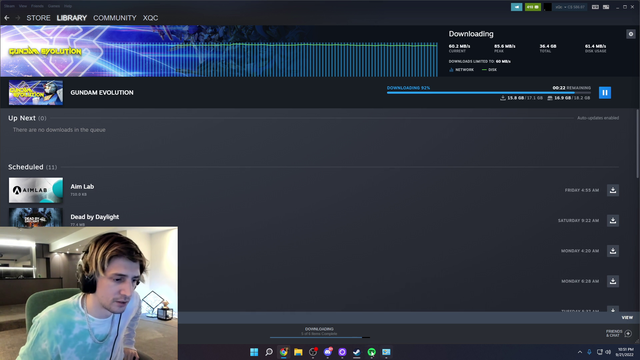Switch to the COMMUNITY tab

click(115, 18)
